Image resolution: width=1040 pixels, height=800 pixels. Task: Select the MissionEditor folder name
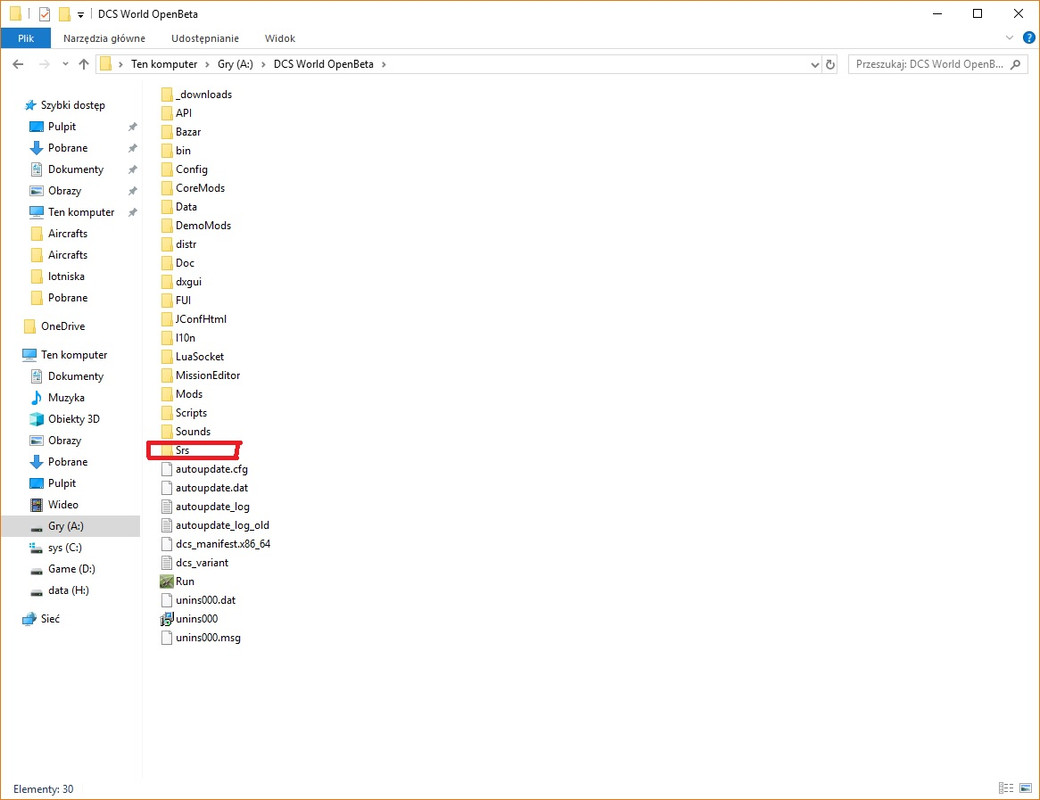(x=208, y=375)
